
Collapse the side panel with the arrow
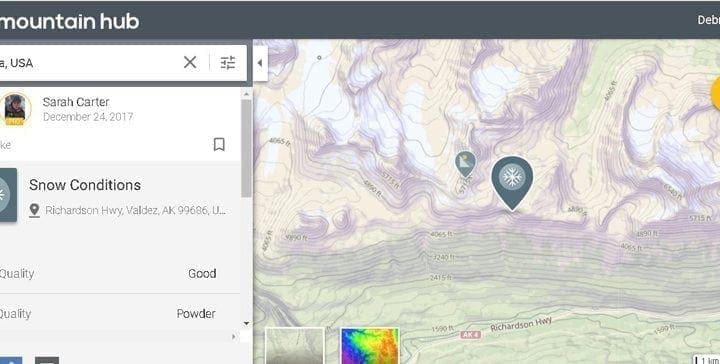point(260,63)
